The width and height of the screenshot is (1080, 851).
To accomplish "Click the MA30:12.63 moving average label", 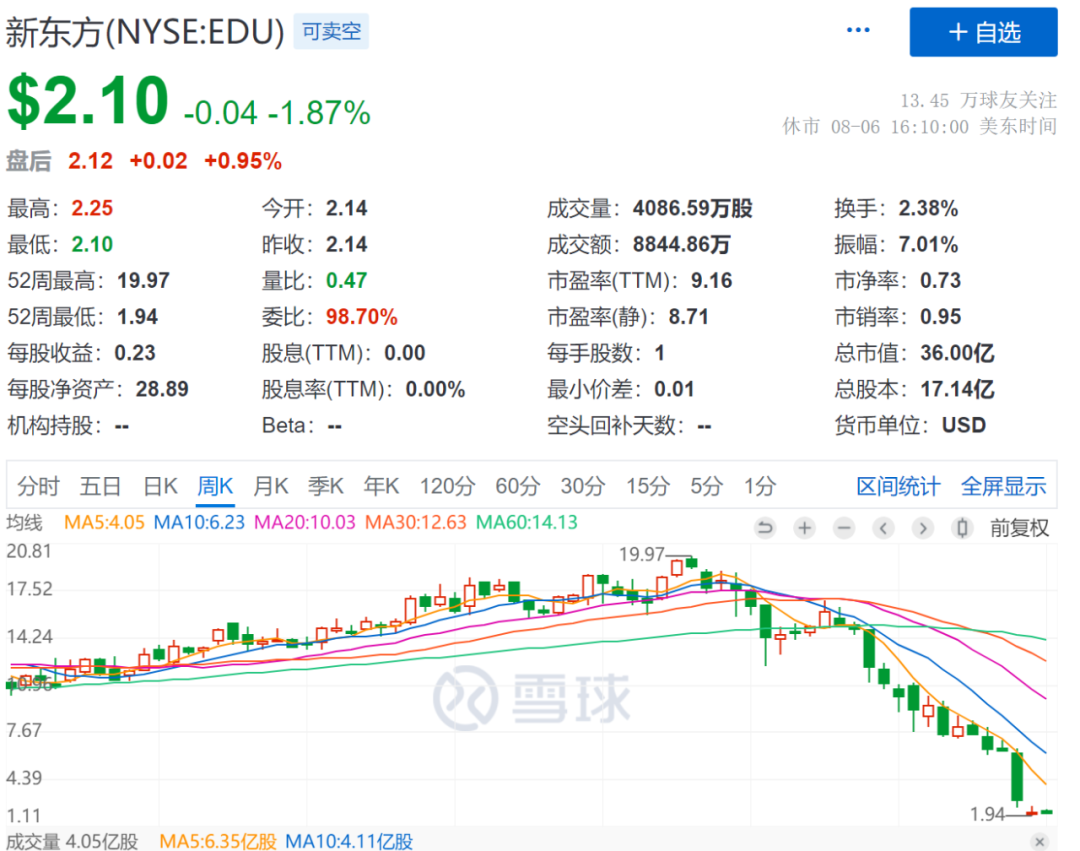I will [x=416, y=523].
